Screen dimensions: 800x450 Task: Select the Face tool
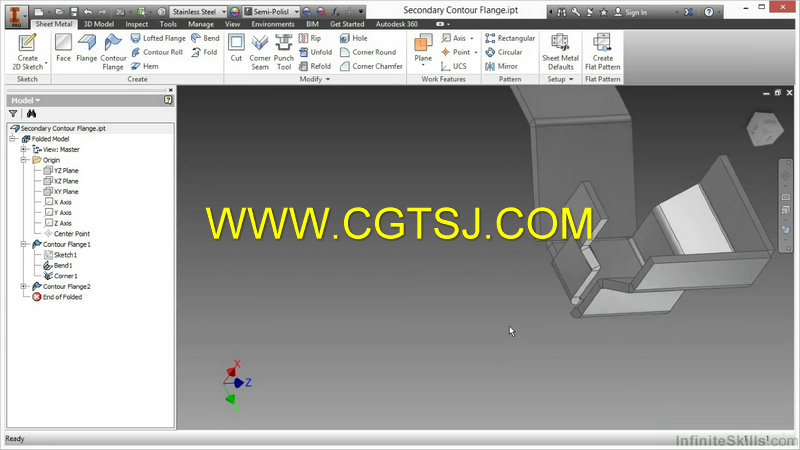click(63, 48)
